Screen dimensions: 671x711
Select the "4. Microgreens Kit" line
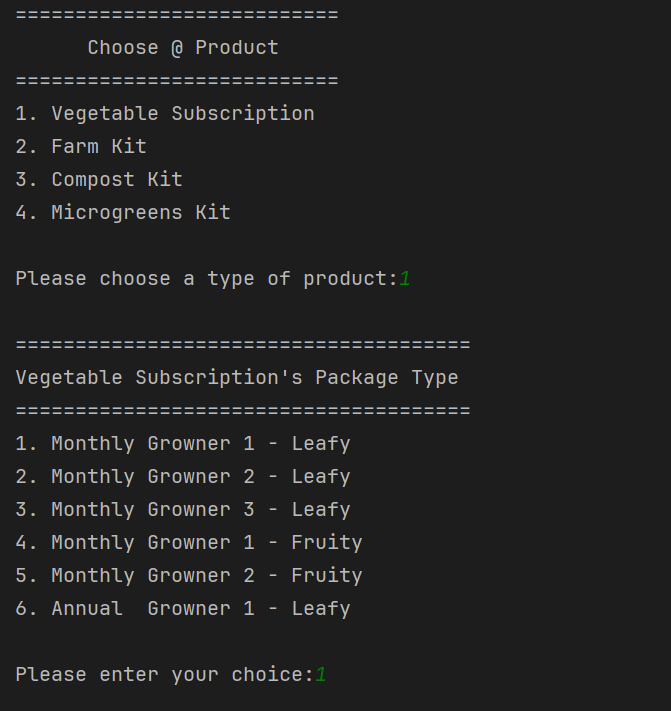point(123,213)
